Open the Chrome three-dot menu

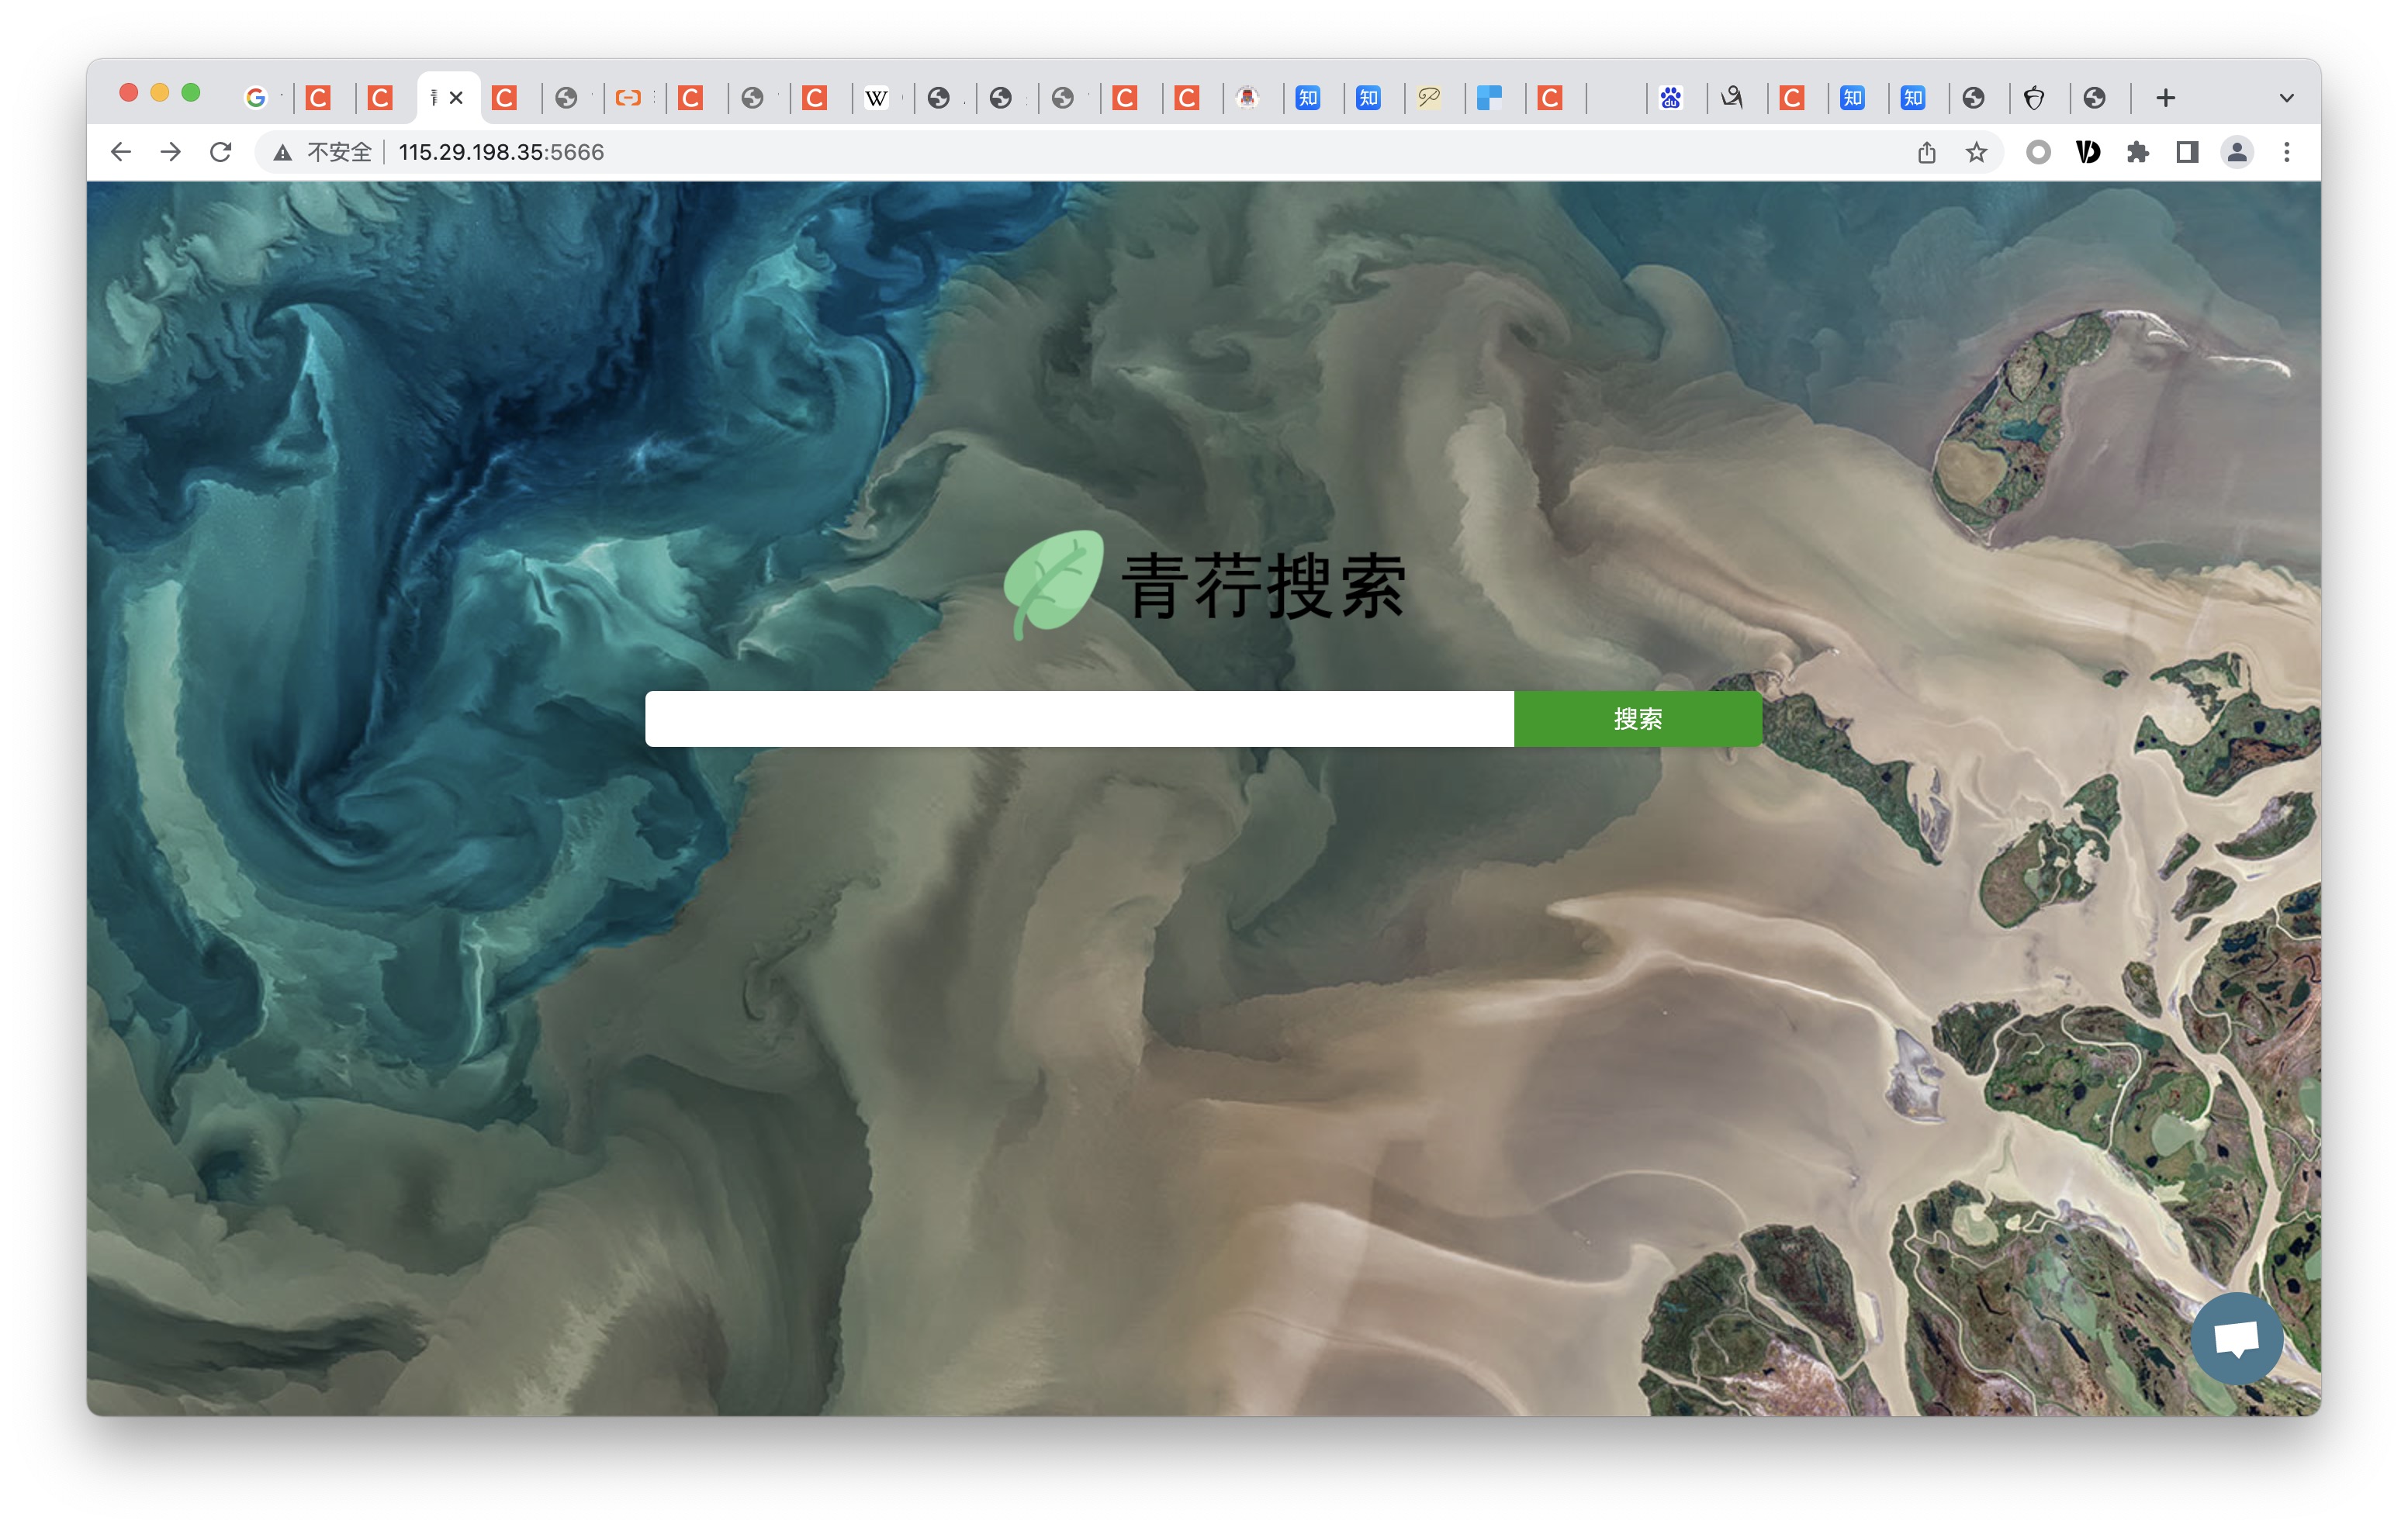tap(2286, 152)
